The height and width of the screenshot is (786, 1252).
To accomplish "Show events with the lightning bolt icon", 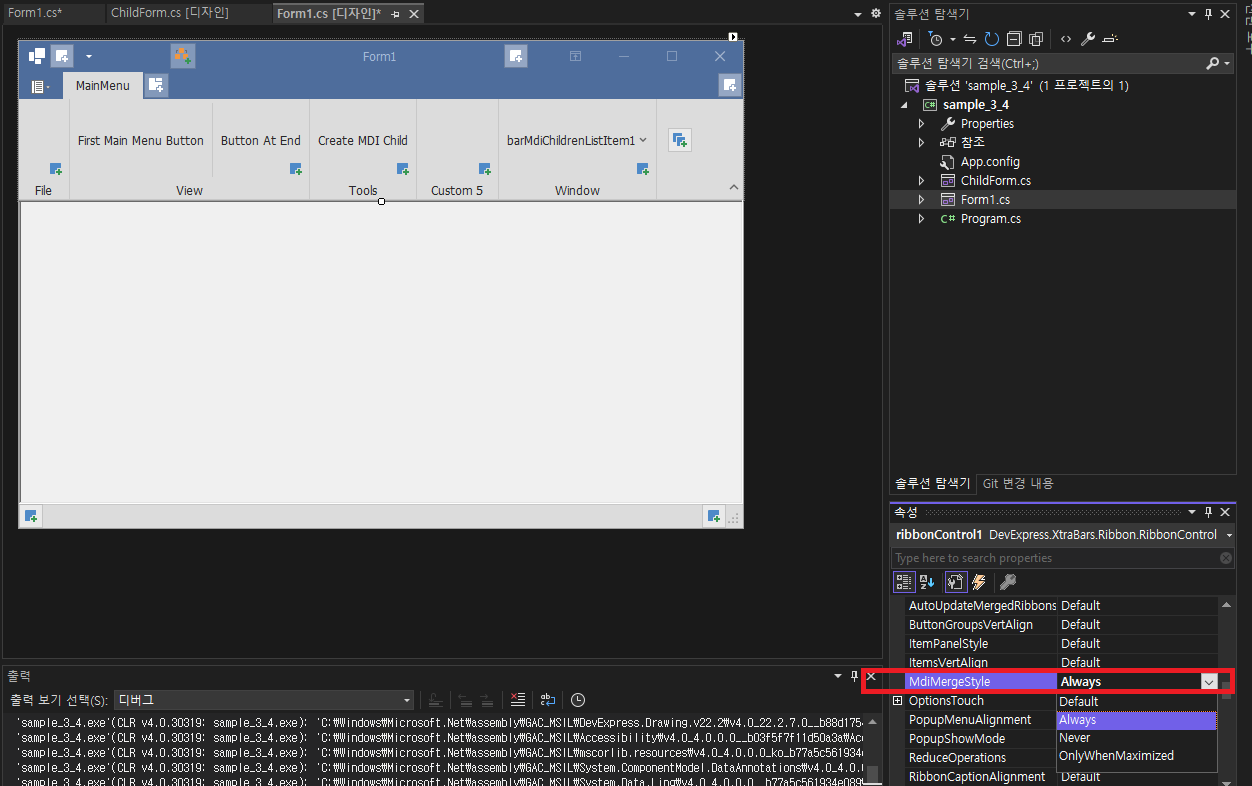I will 979,582.
